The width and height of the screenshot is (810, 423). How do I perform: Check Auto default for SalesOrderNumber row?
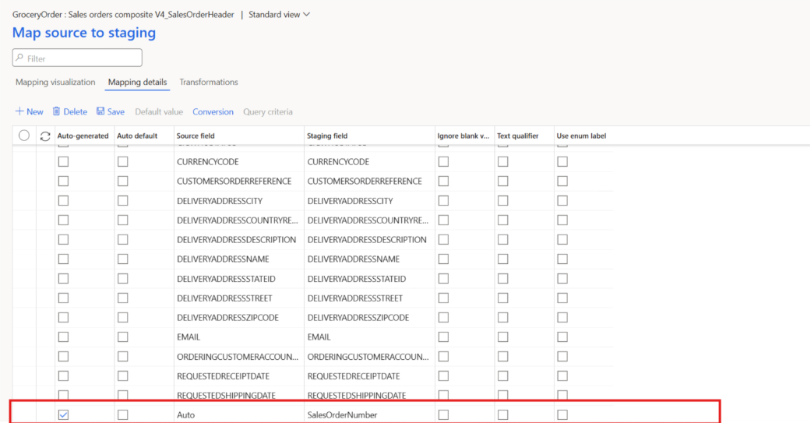pos(122,415)
